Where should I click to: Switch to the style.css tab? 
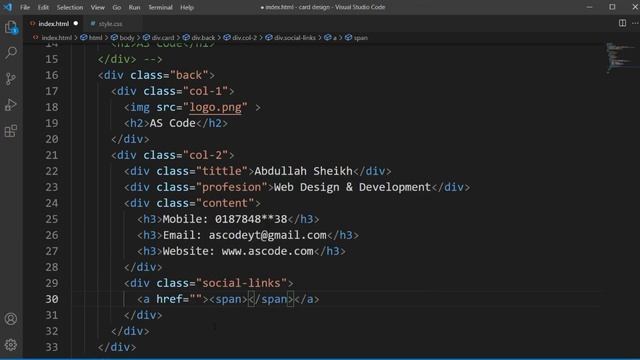(x=110, y=24)
